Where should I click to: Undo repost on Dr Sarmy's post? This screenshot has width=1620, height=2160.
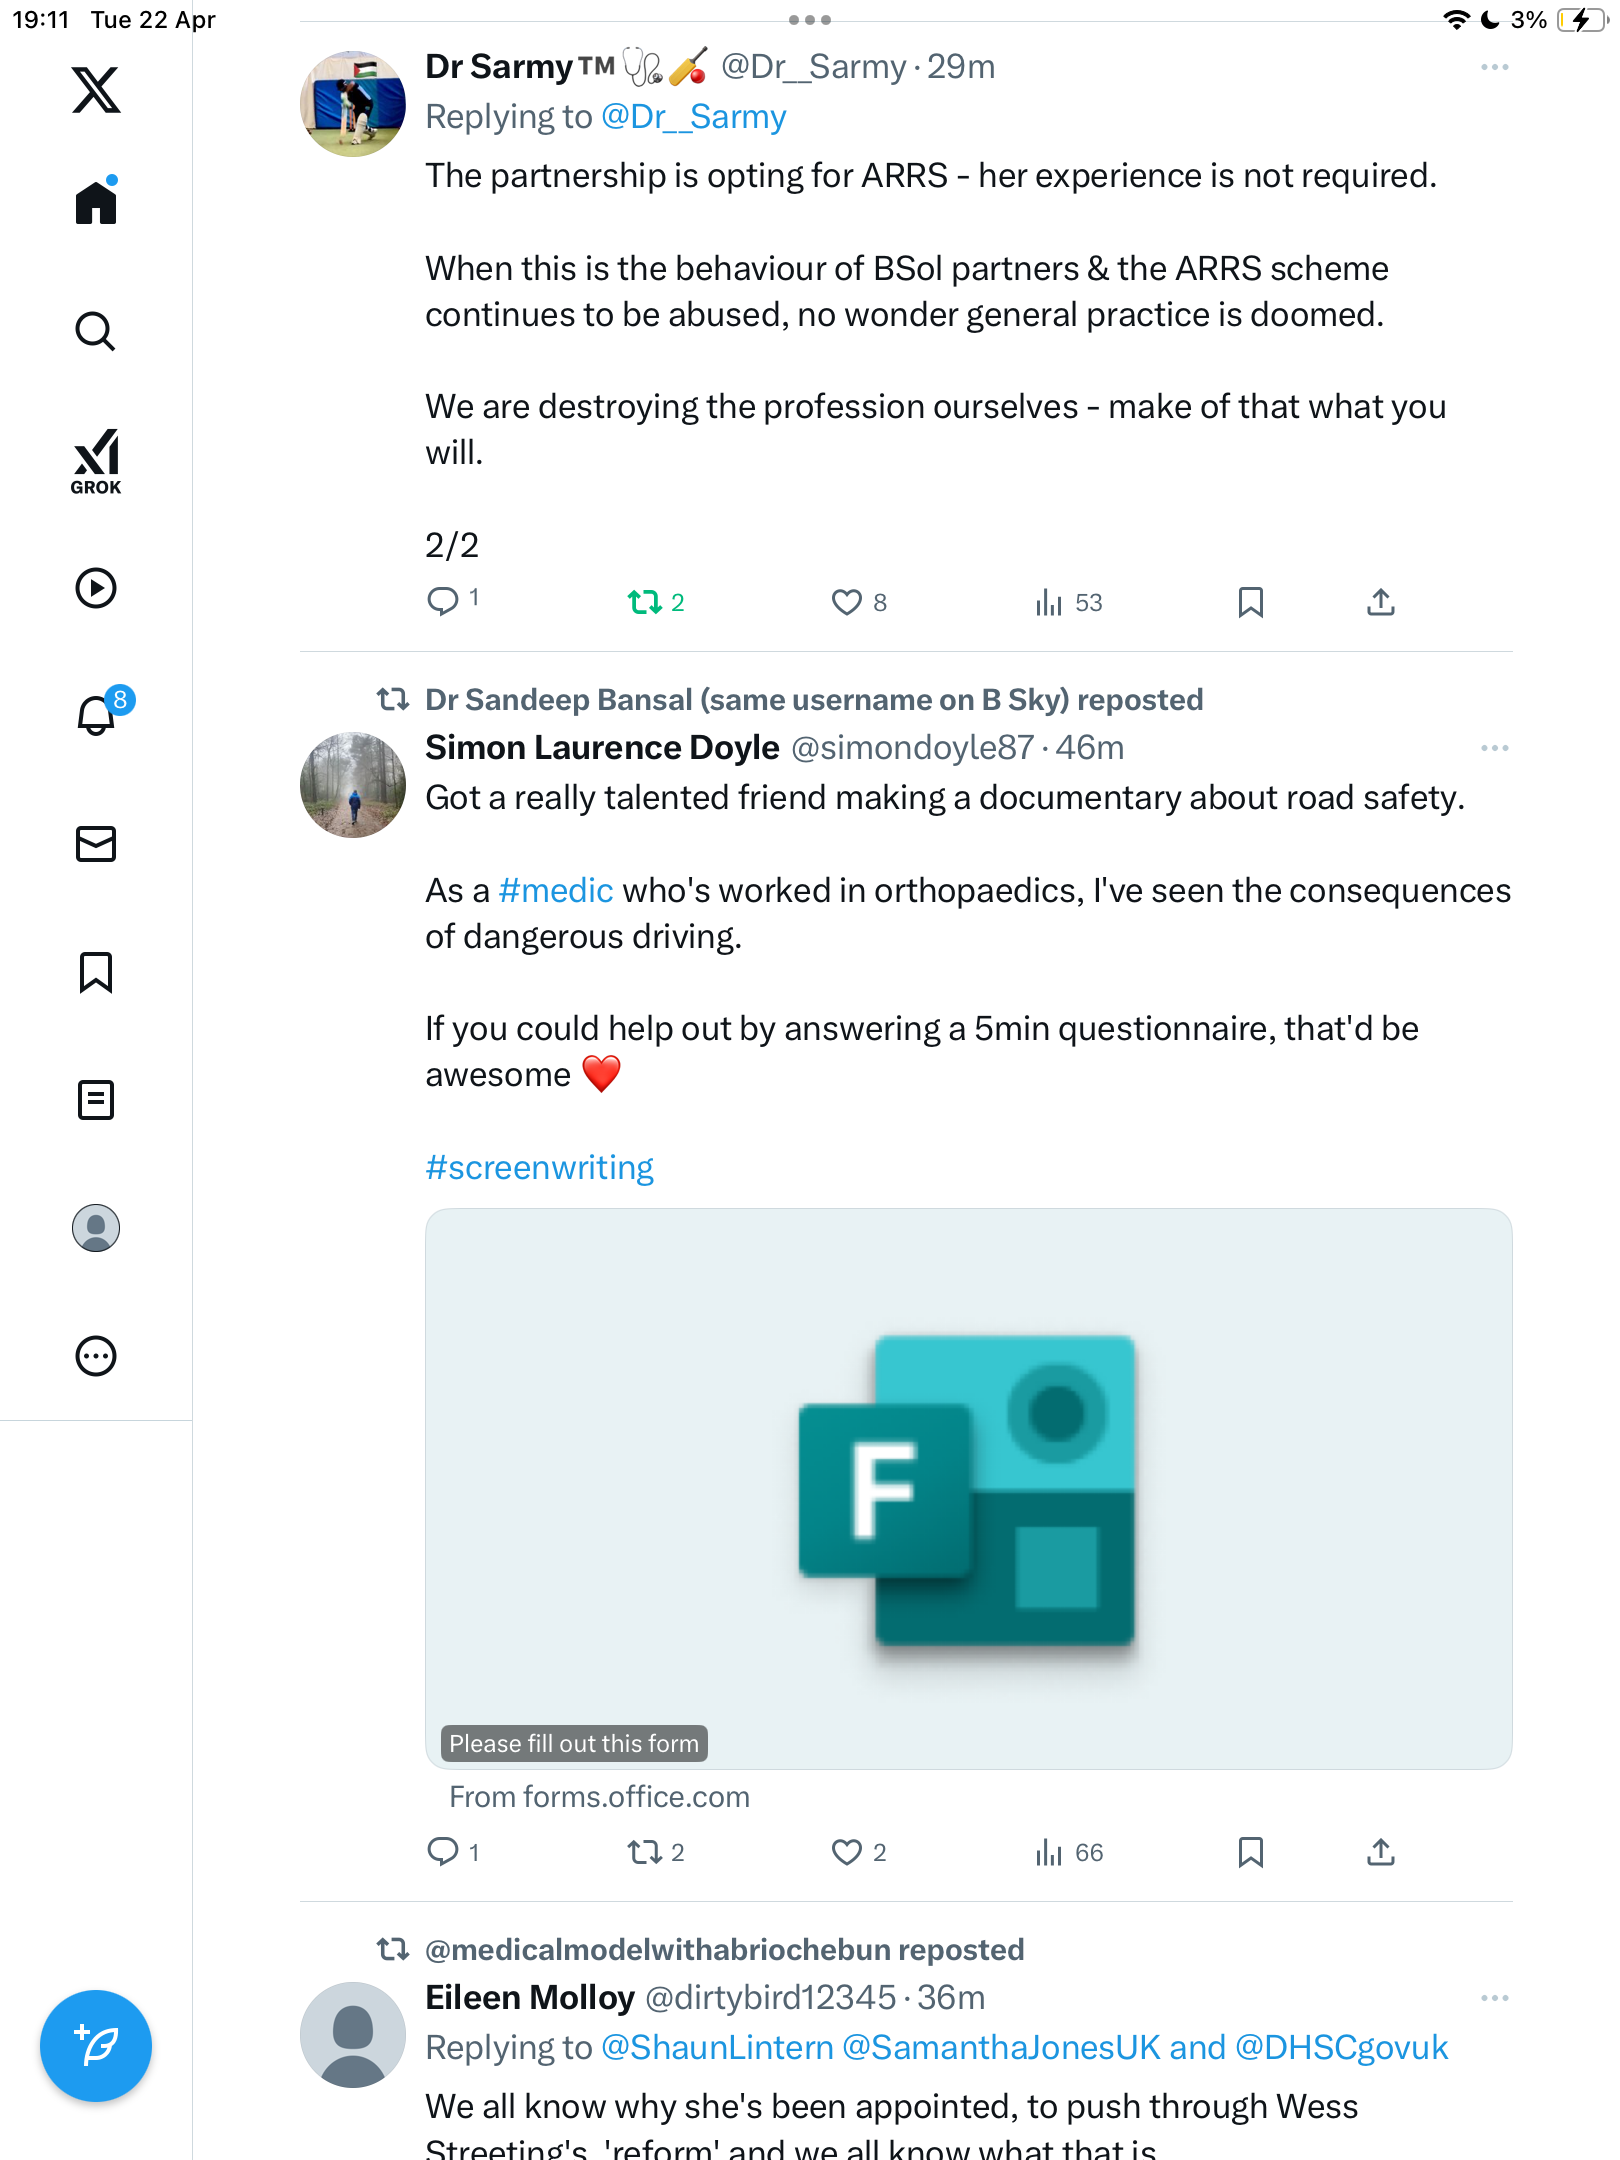656,602
